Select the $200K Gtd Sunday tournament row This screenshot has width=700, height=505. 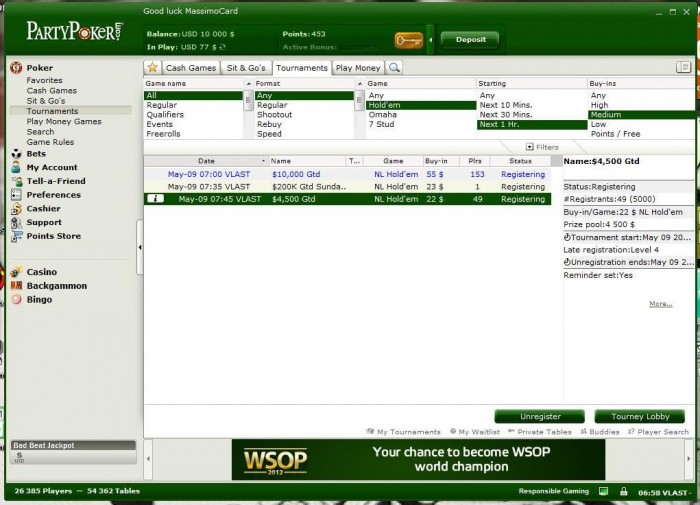click(x=347, y=187)
